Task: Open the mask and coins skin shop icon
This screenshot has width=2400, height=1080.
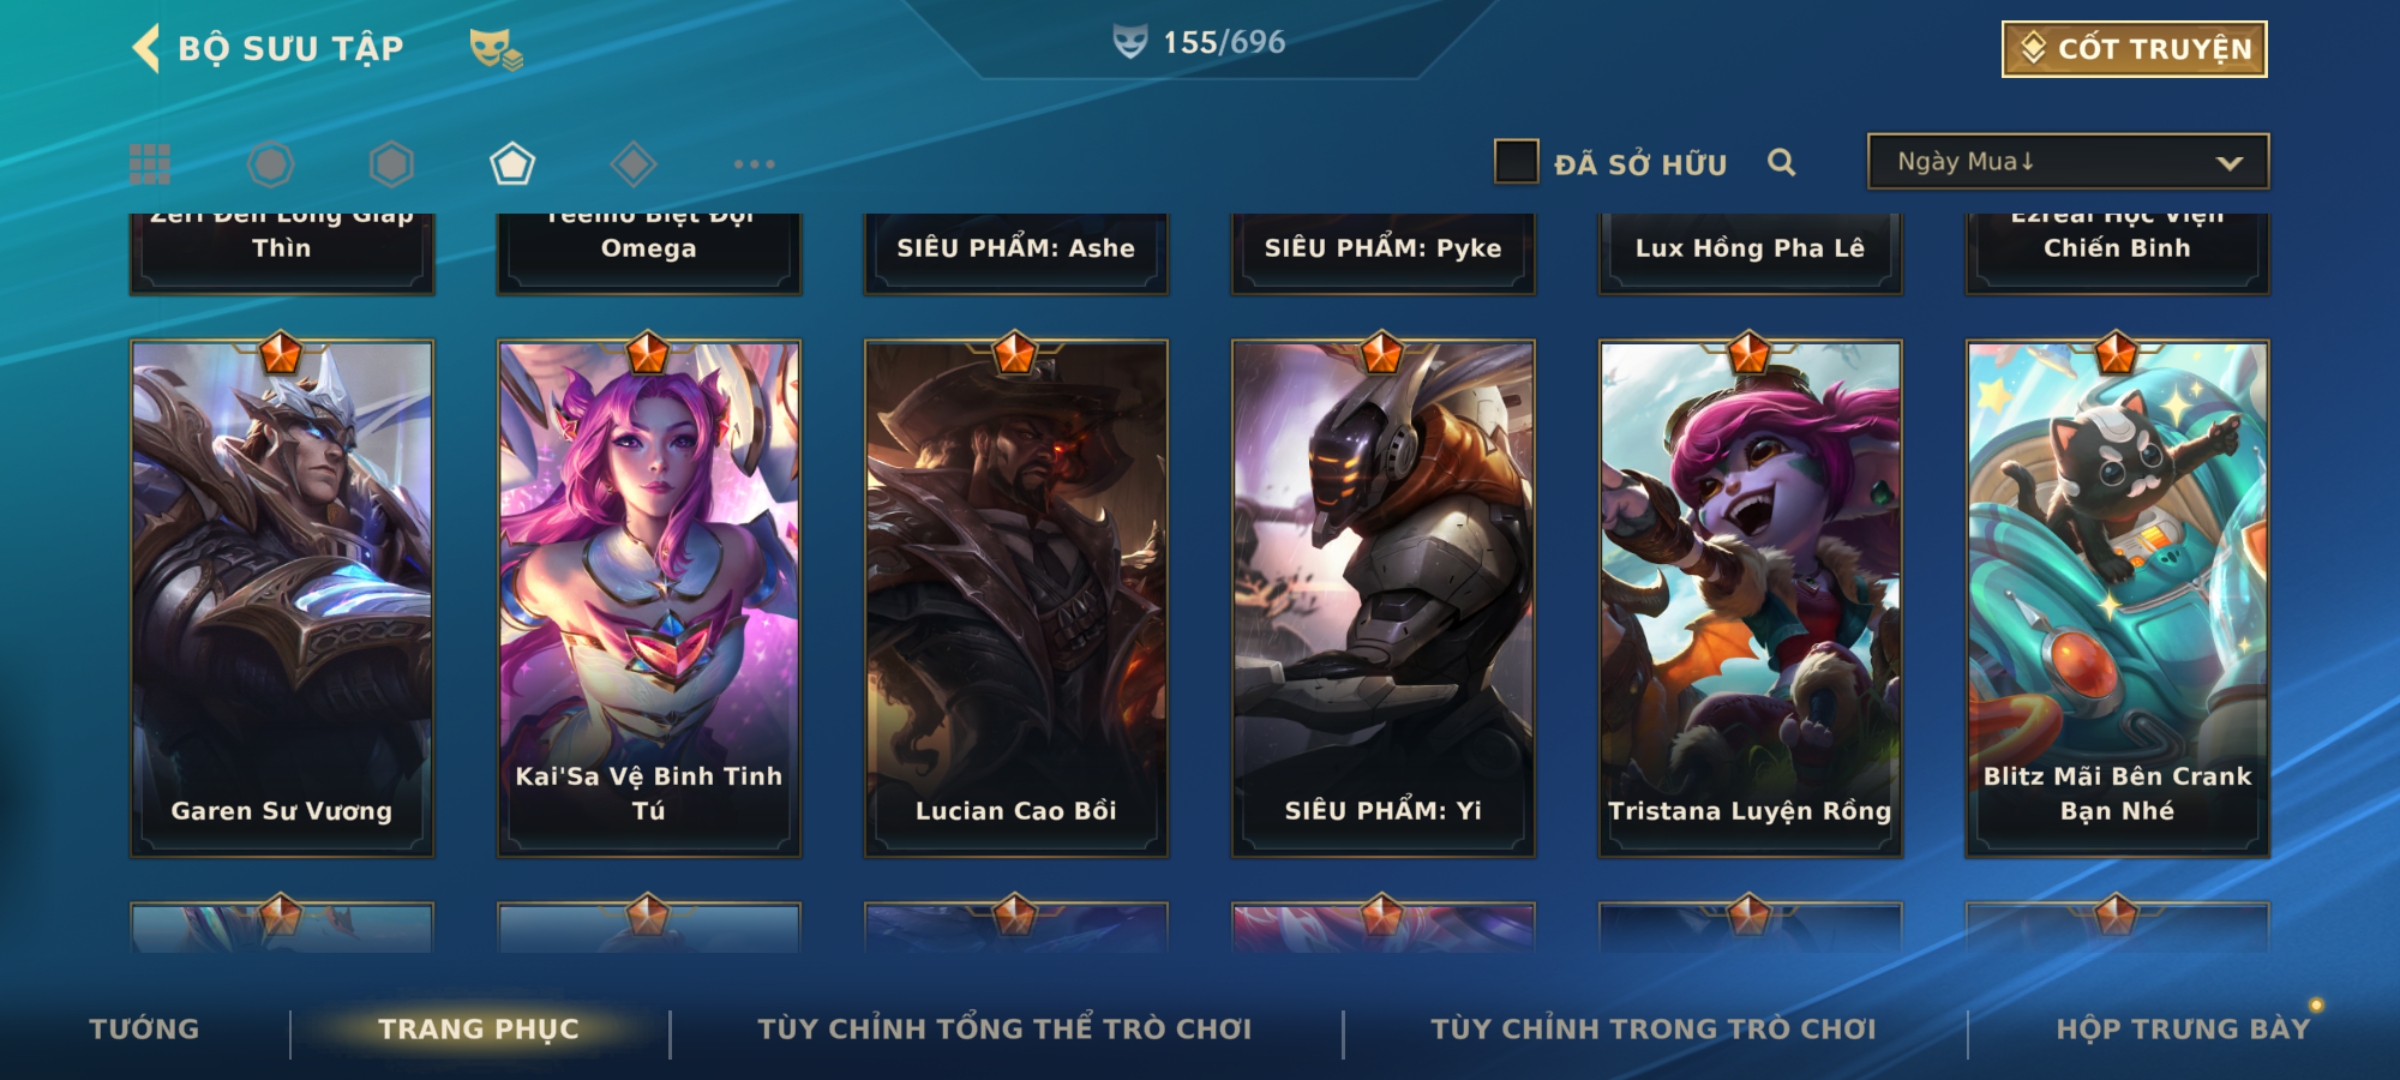Action: point(496,49)
